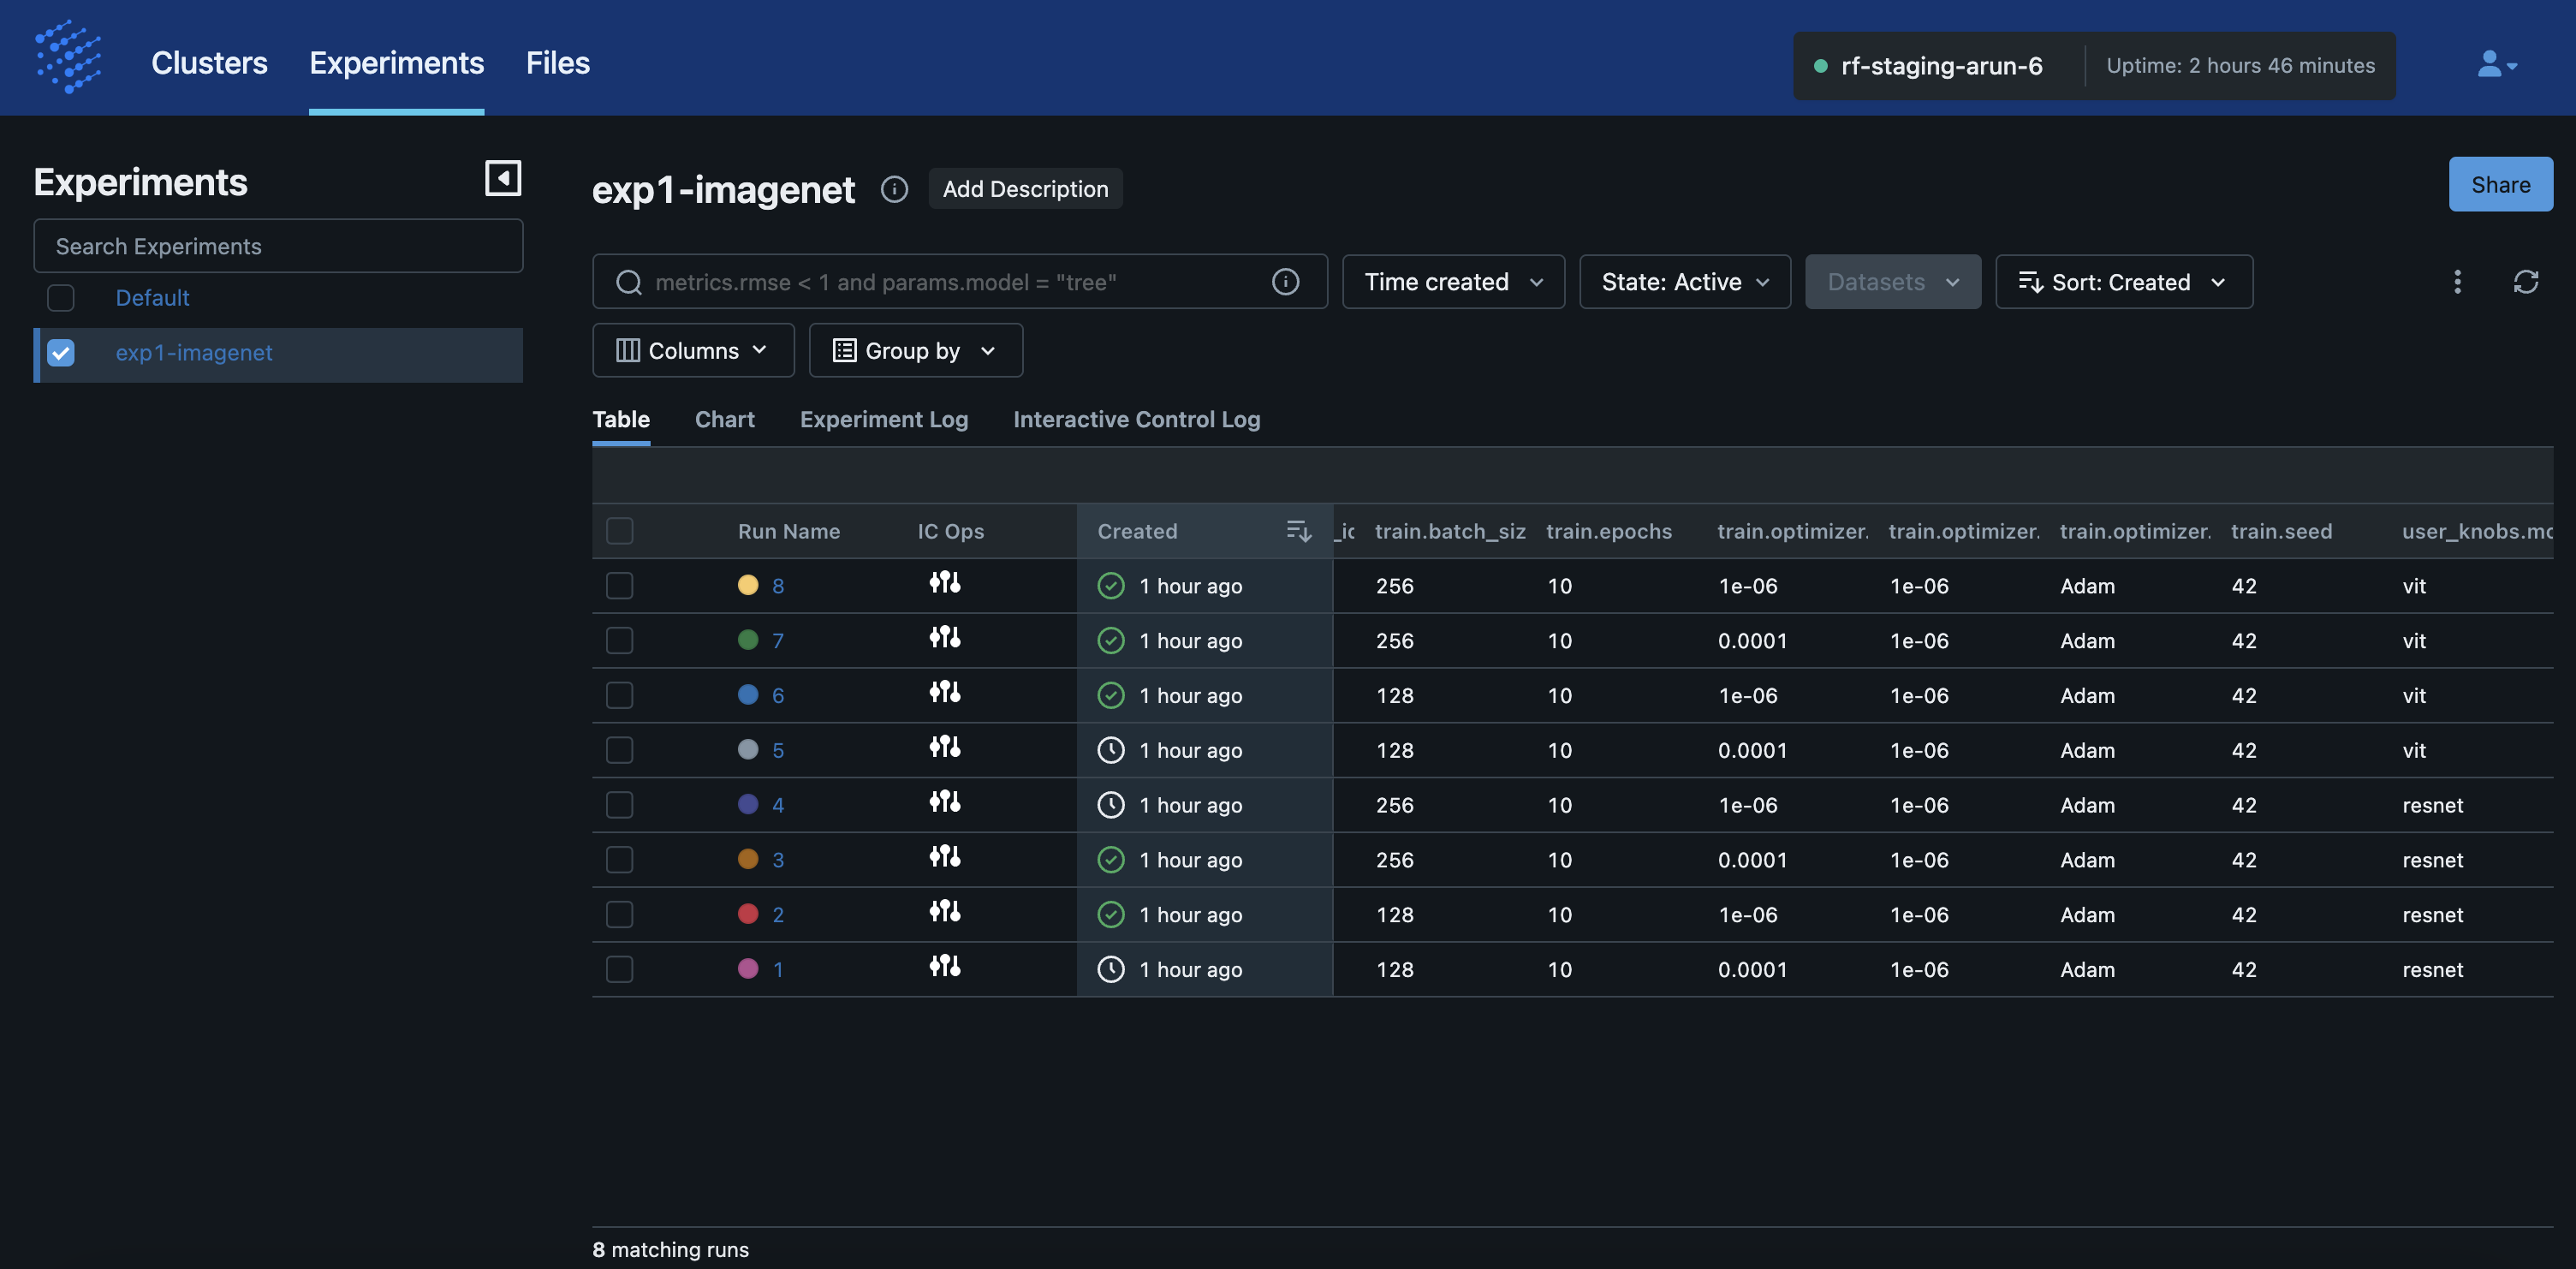2576x1269 pixels.
Task: Expand the Group by dropdown
Action: [915, 351]
